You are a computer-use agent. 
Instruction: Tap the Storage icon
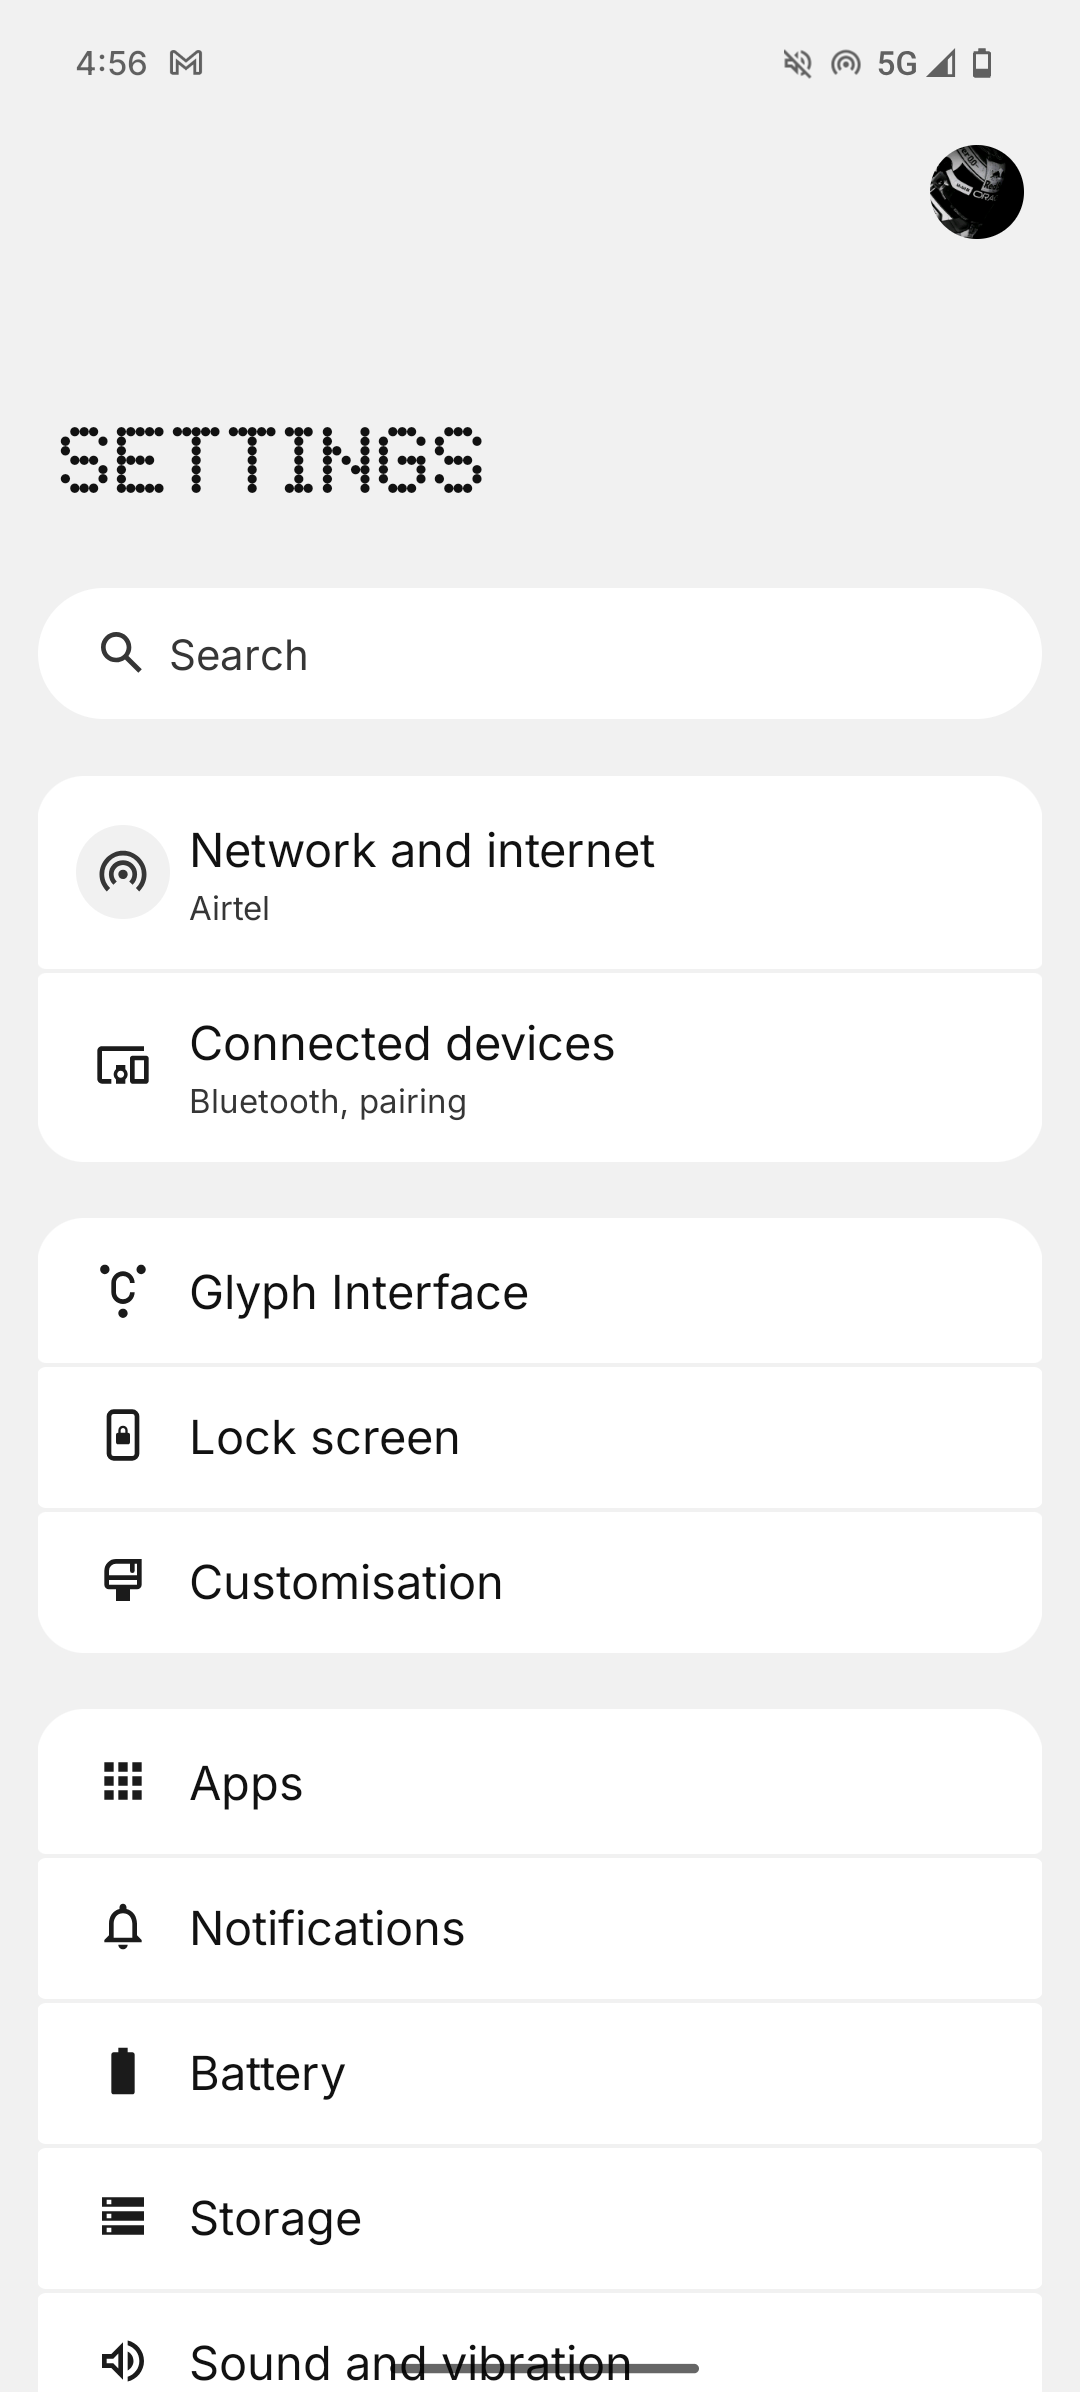123,2217
